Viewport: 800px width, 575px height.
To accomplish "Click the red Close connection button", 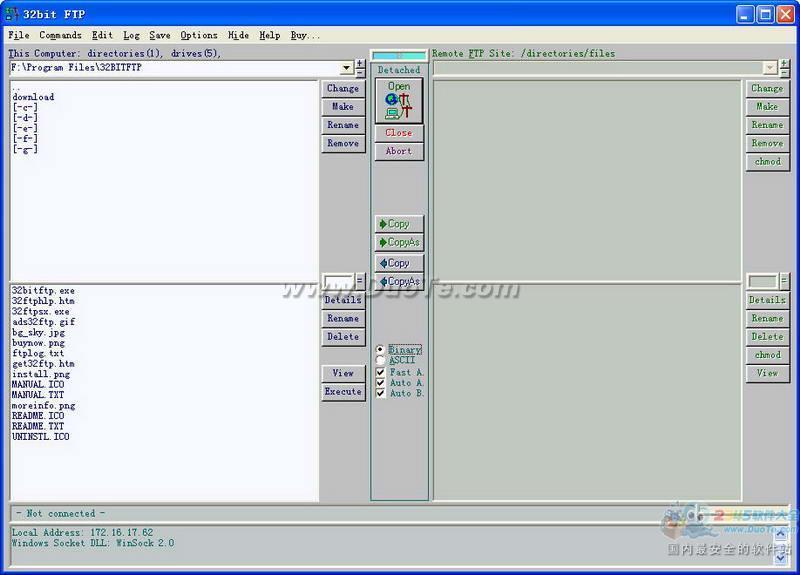I will pos(399,133).
